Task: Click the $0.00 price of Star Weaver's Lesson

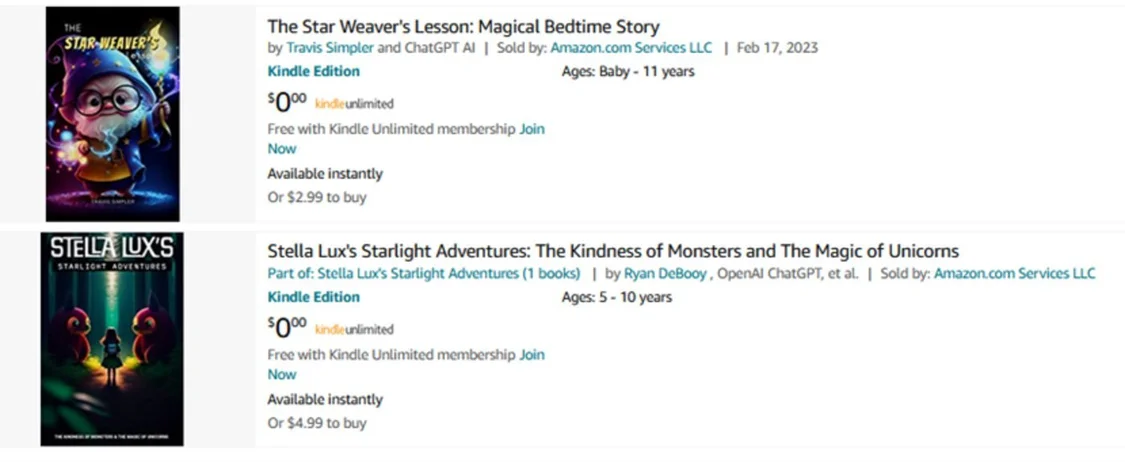Action: pos(287,102)
